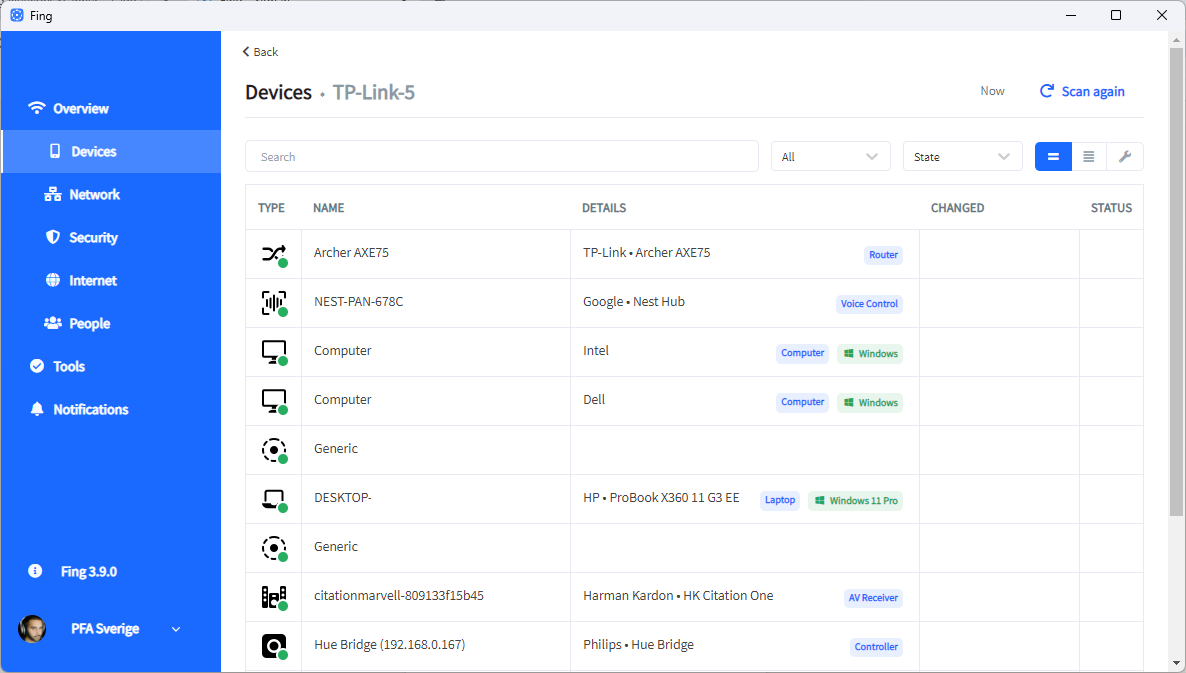
Task: Switch to compact list view
Action: coord(1088,156)
